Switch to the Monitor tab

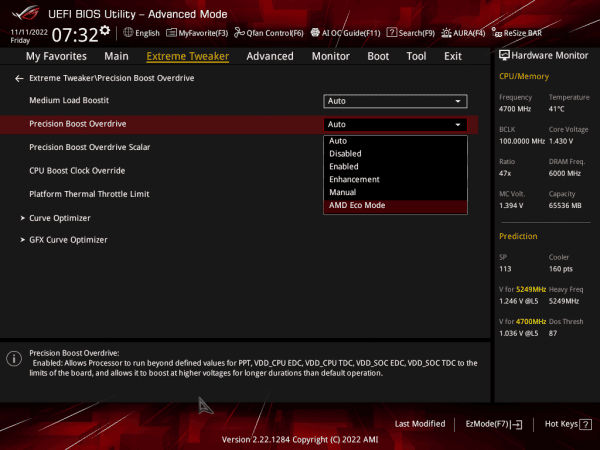click(x=330, y=57)
